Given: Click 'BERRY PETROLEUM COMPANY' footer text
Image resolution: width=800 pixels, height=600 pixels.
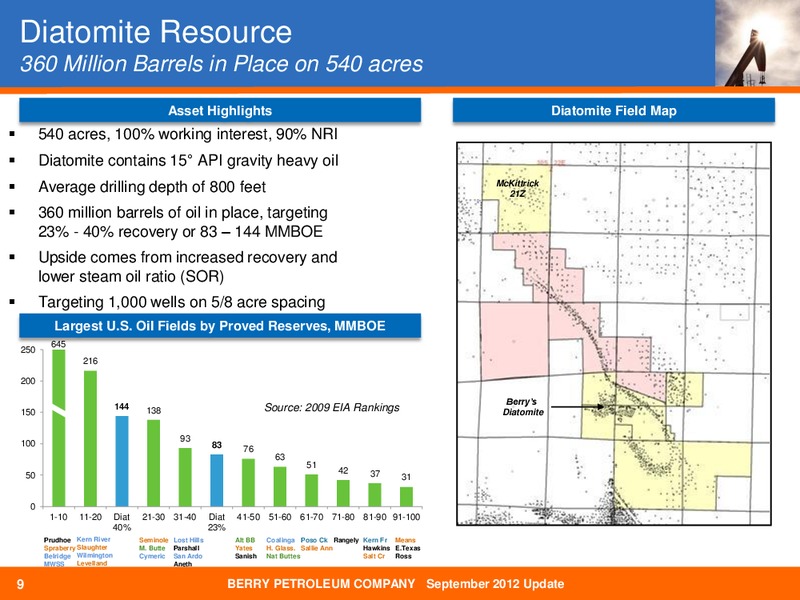Looking at the screenshot, I should [321, 584].
